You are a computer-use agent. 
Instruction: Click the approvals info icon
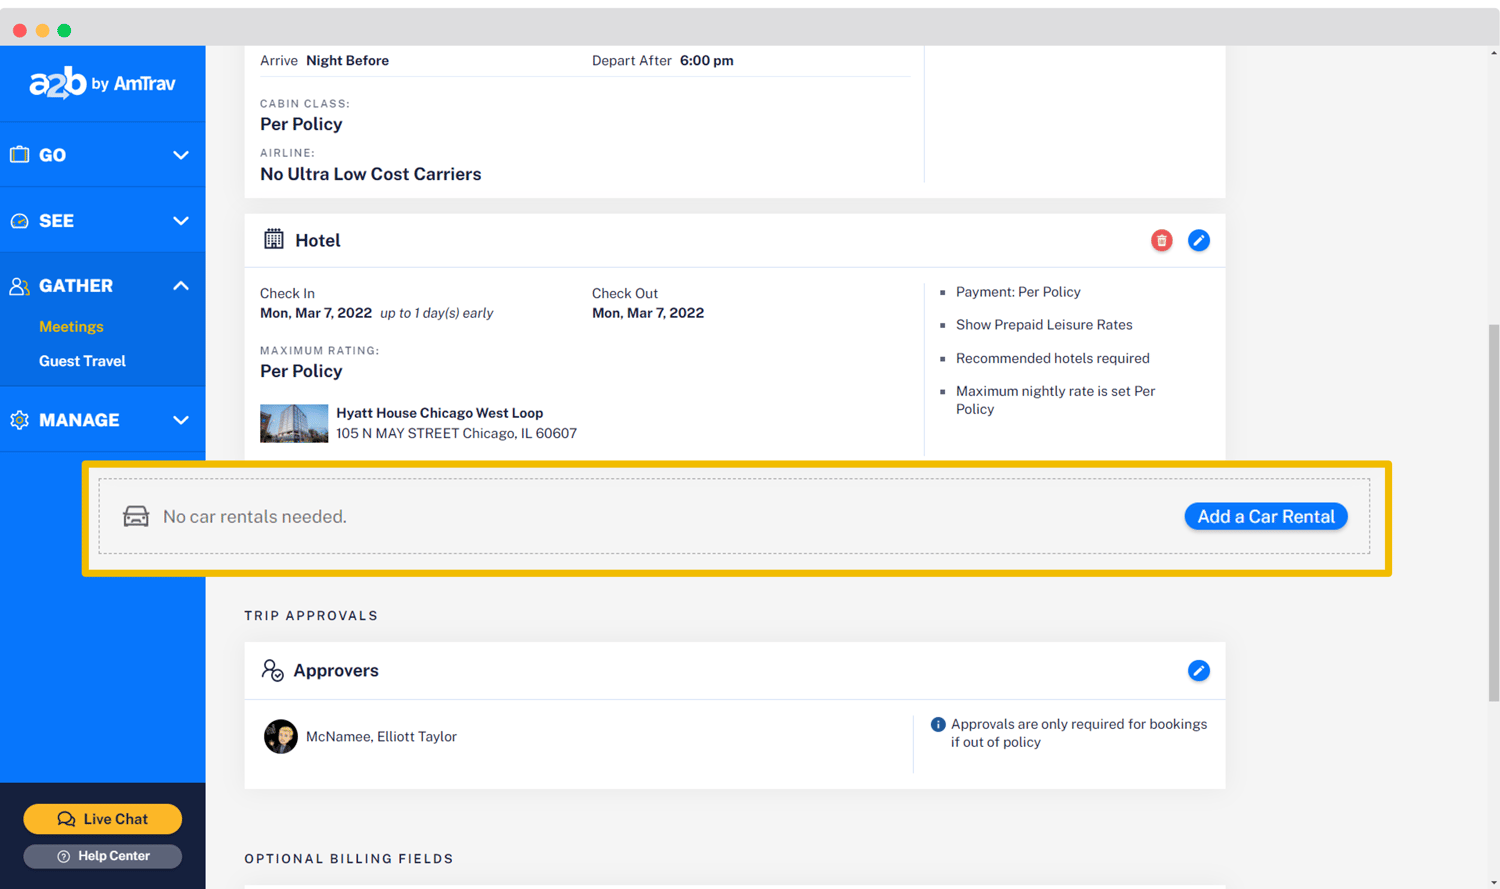(x=938, y=725)
